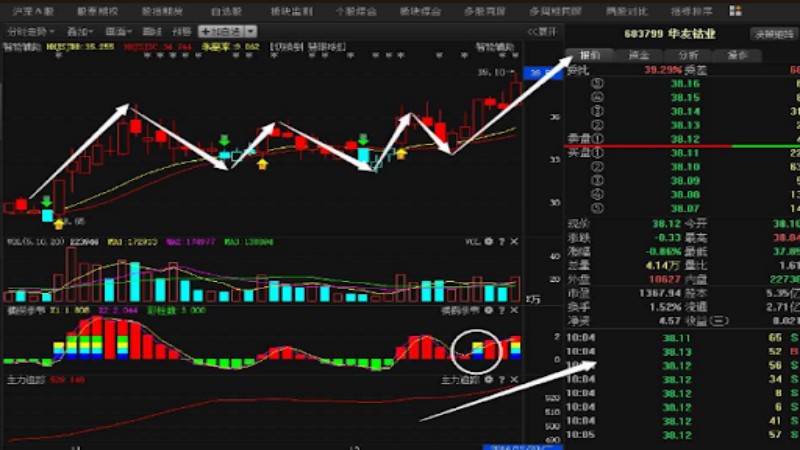Click the 智能辅助 label at chart's top-left
The height and width of the screenshot is (450, 800).
(22, 46)
